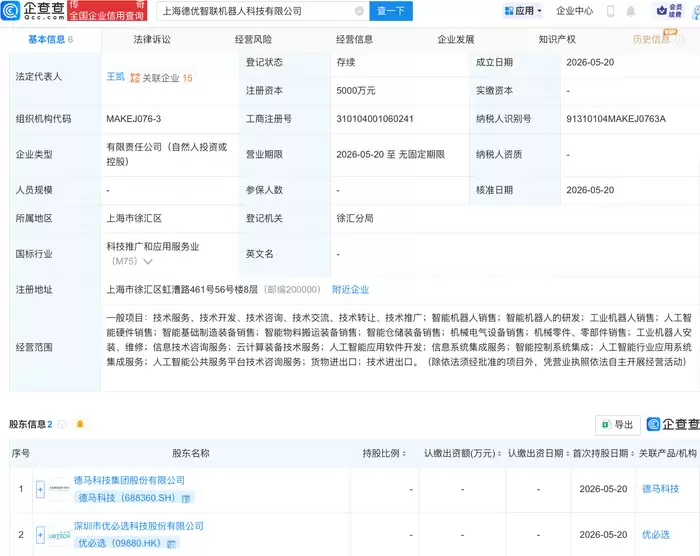Select taxpayer ID 91310104MAKEJ0763A

tap(616, 119)
